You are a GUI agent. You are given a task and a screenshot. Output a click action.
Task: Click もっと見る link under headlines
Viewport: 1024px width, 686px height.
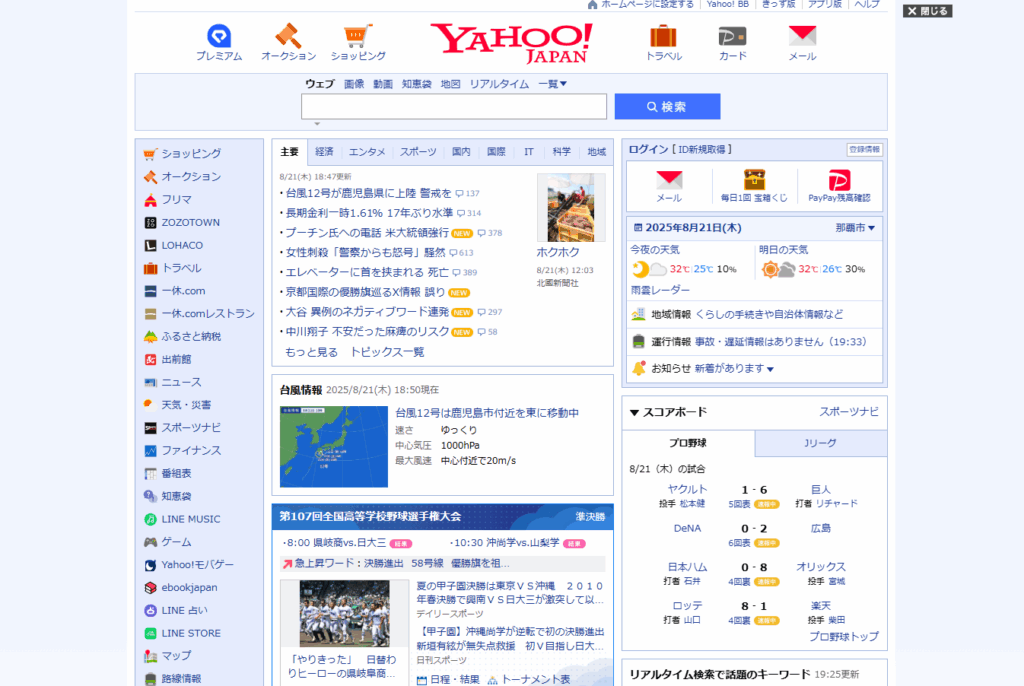[312, 352]
